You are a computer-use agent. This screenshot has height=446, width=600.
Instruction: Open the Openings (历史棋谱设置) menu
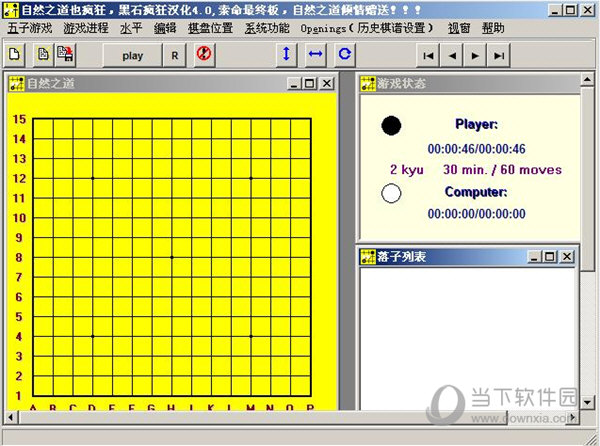[x=367, y=28]
